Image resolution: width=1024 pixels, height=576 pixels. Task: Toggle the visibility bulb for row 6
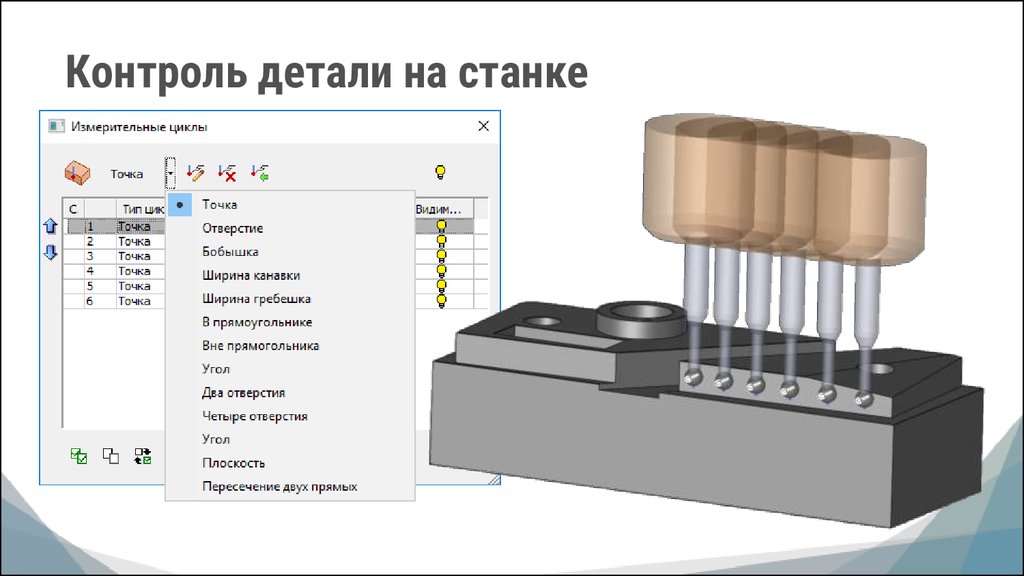441,300
